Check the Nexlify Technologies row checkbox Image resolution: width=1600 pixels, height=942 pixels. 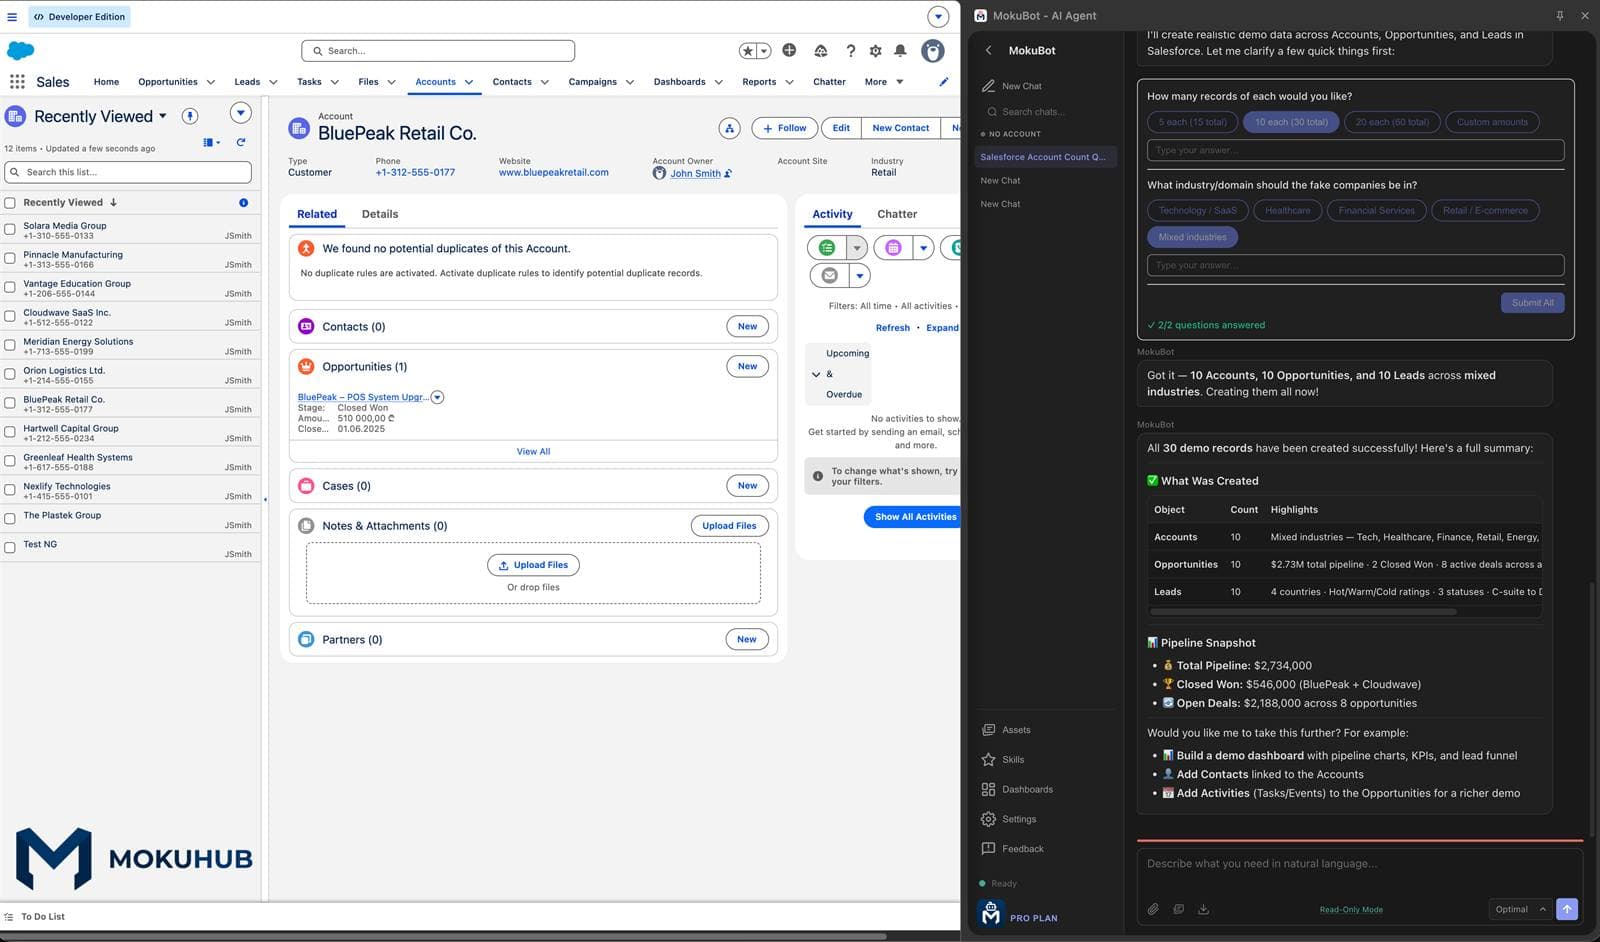pyautogui.click(x=10, y=490)
